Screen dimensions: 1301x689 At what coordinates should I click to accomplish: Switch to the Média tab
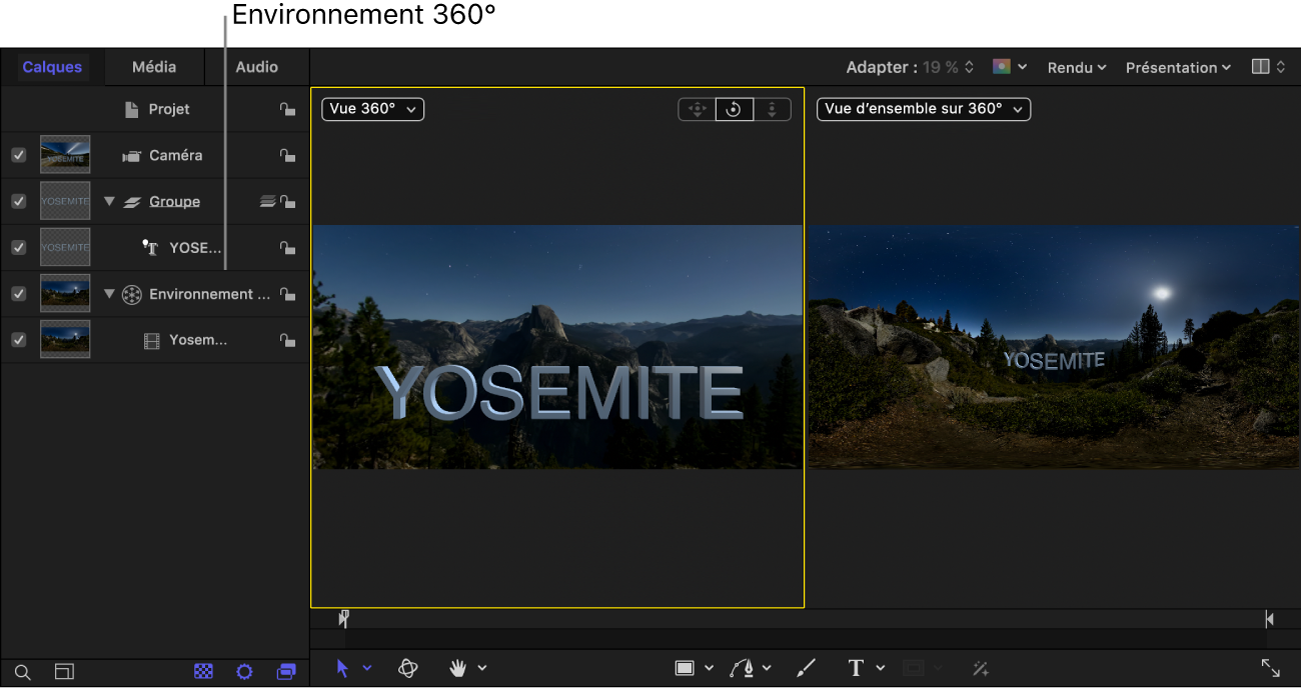[x=153, y=67]
